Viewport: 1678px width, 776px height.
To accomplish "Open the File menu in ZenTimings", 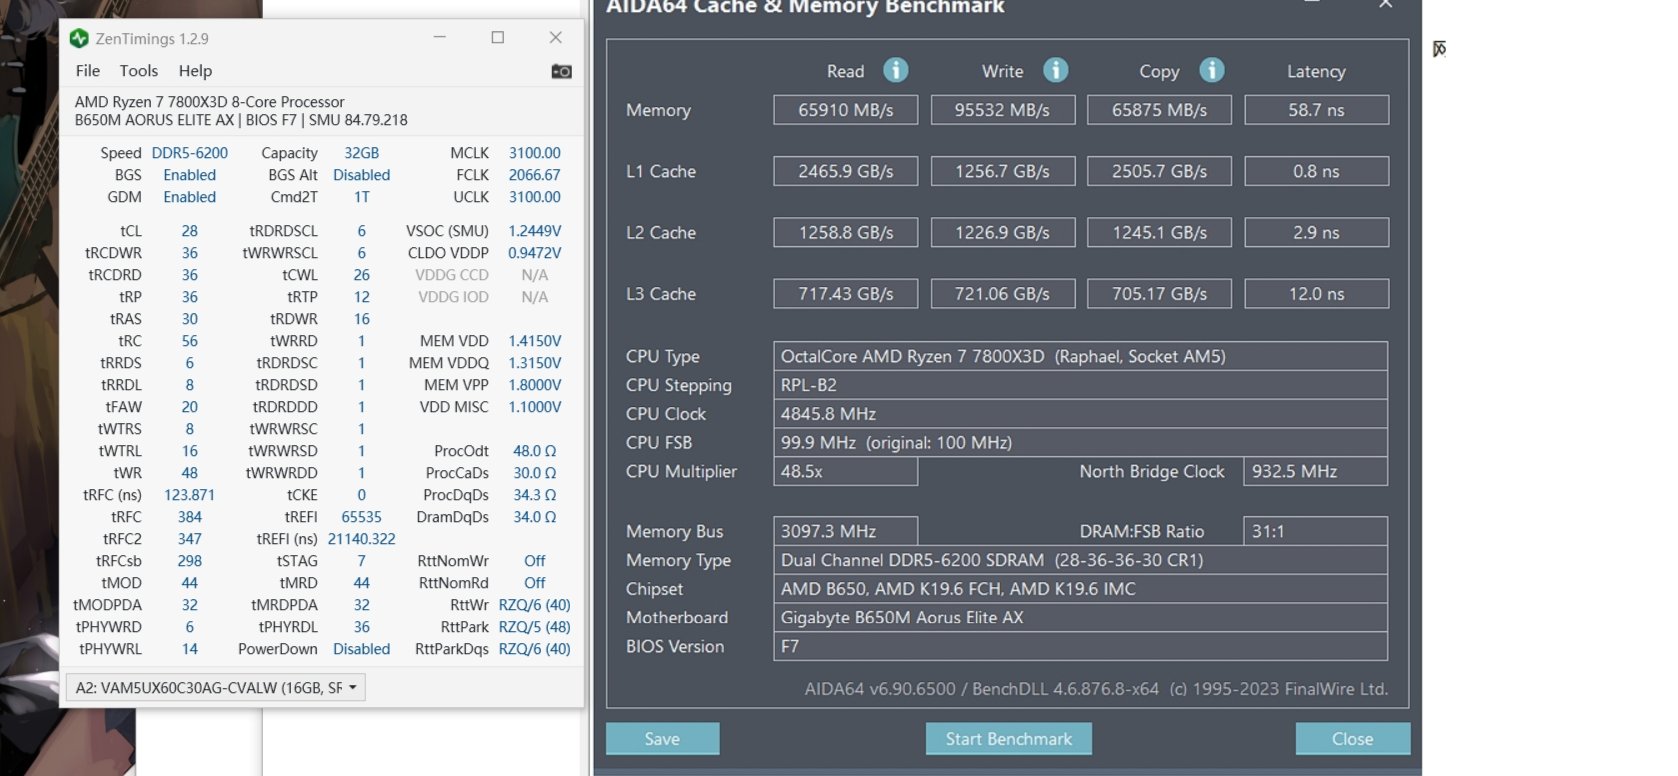I will [88, 71].
